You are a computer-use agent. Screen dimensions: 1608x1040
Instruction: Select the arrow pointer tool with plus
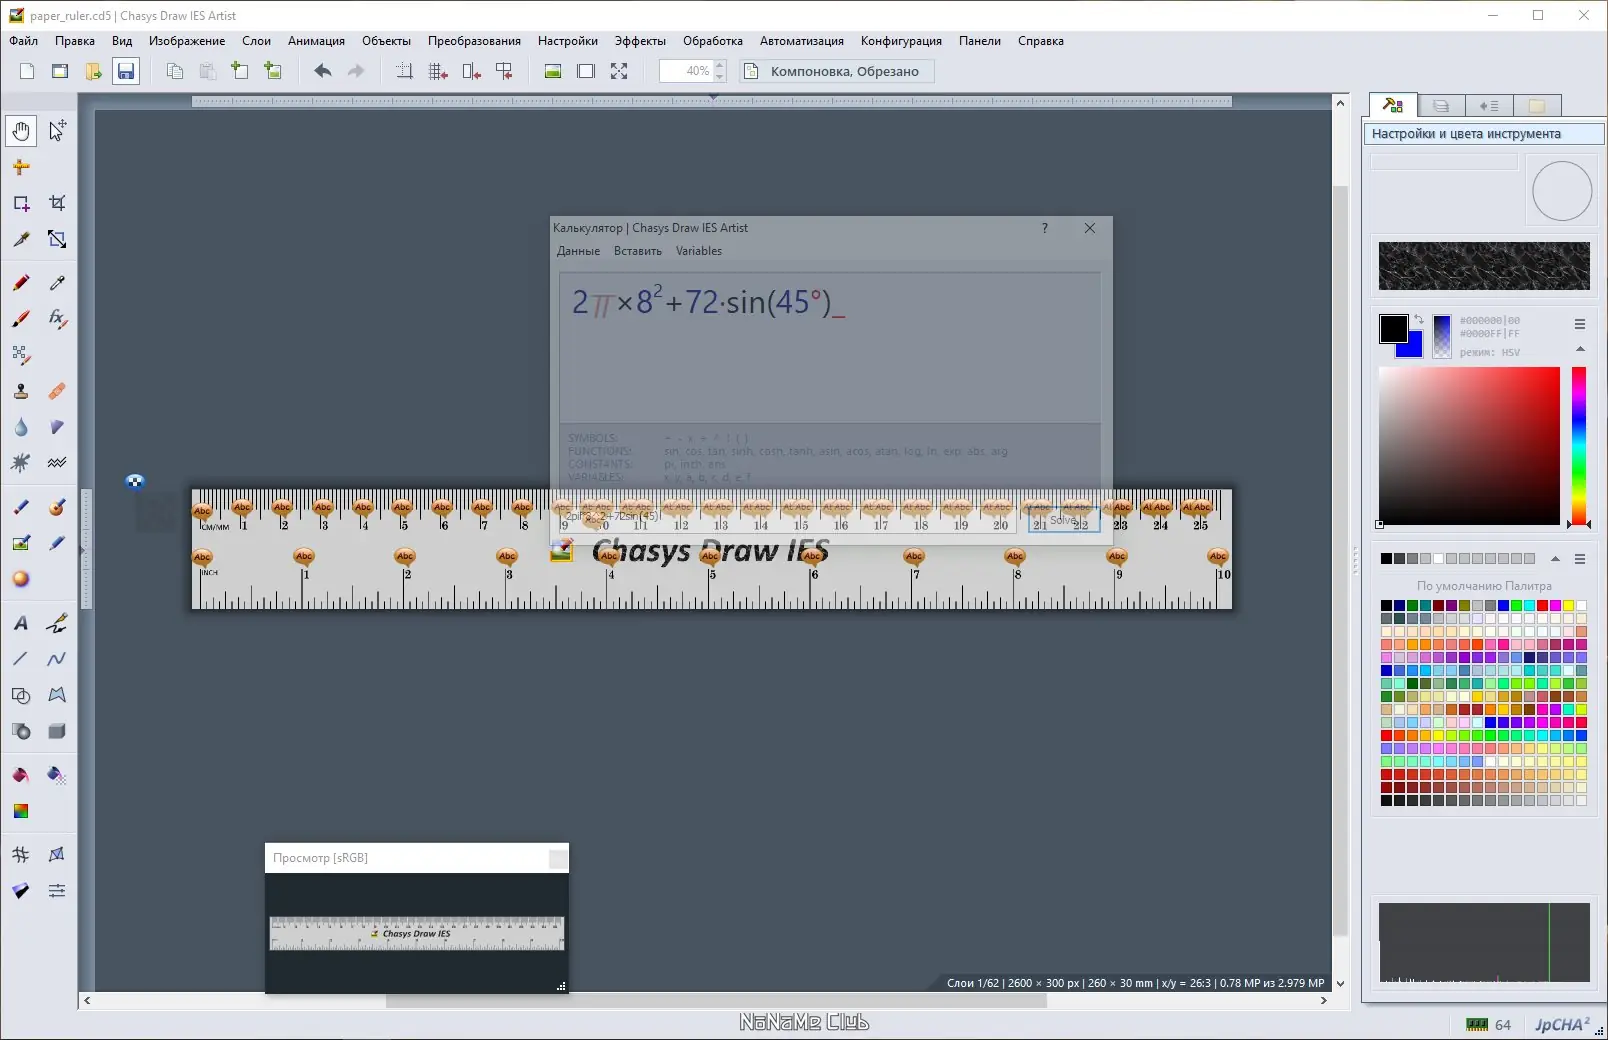point(57,131)
